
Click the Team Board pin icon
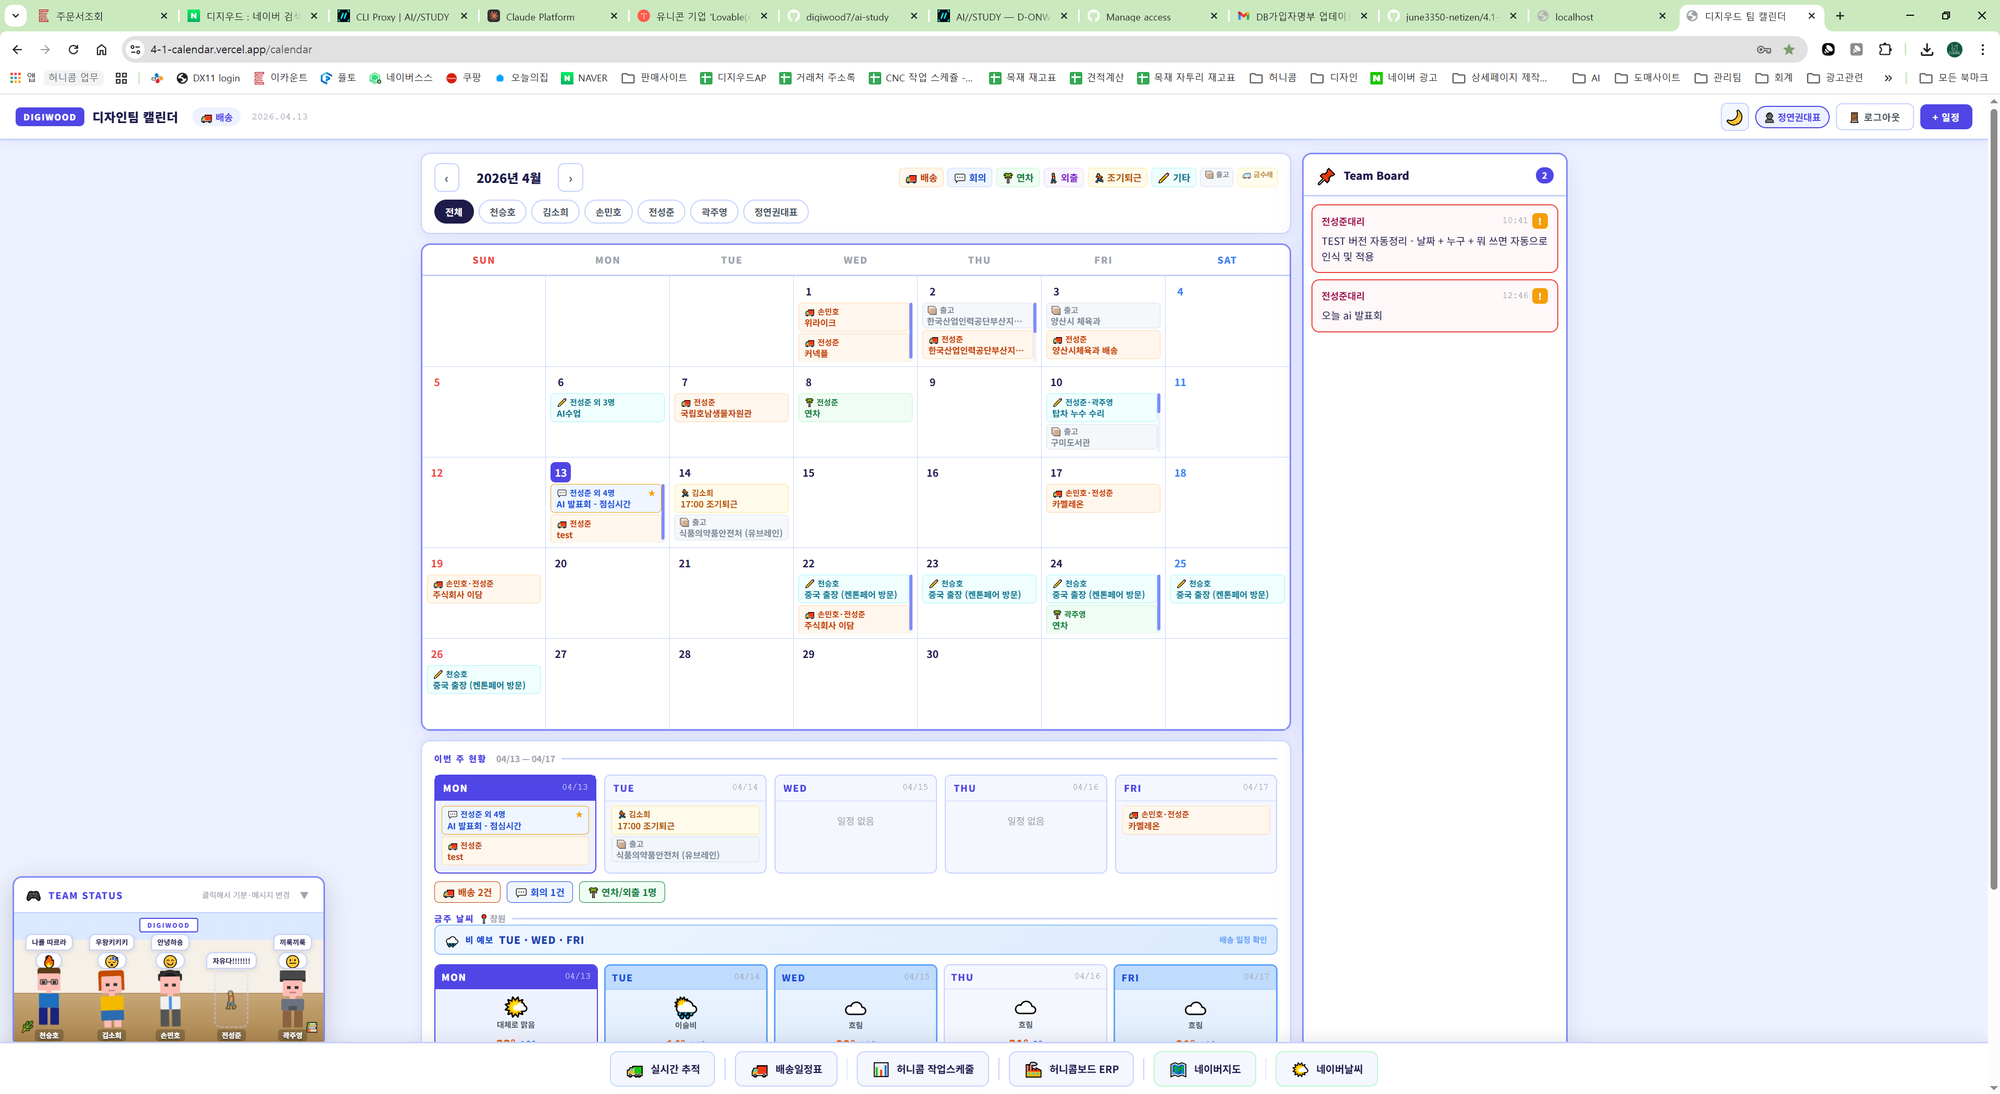(x=1326, y=176)
